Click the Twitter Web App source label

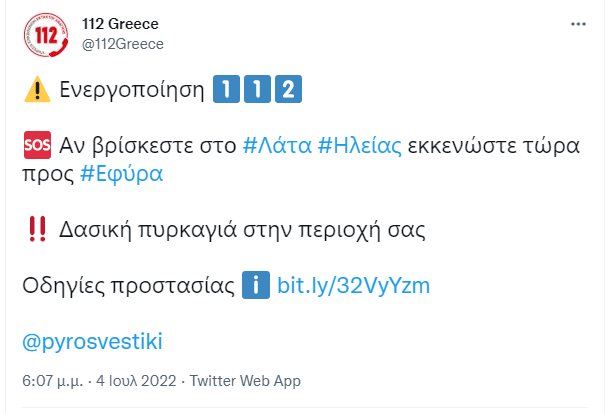(x=244, y=381)
